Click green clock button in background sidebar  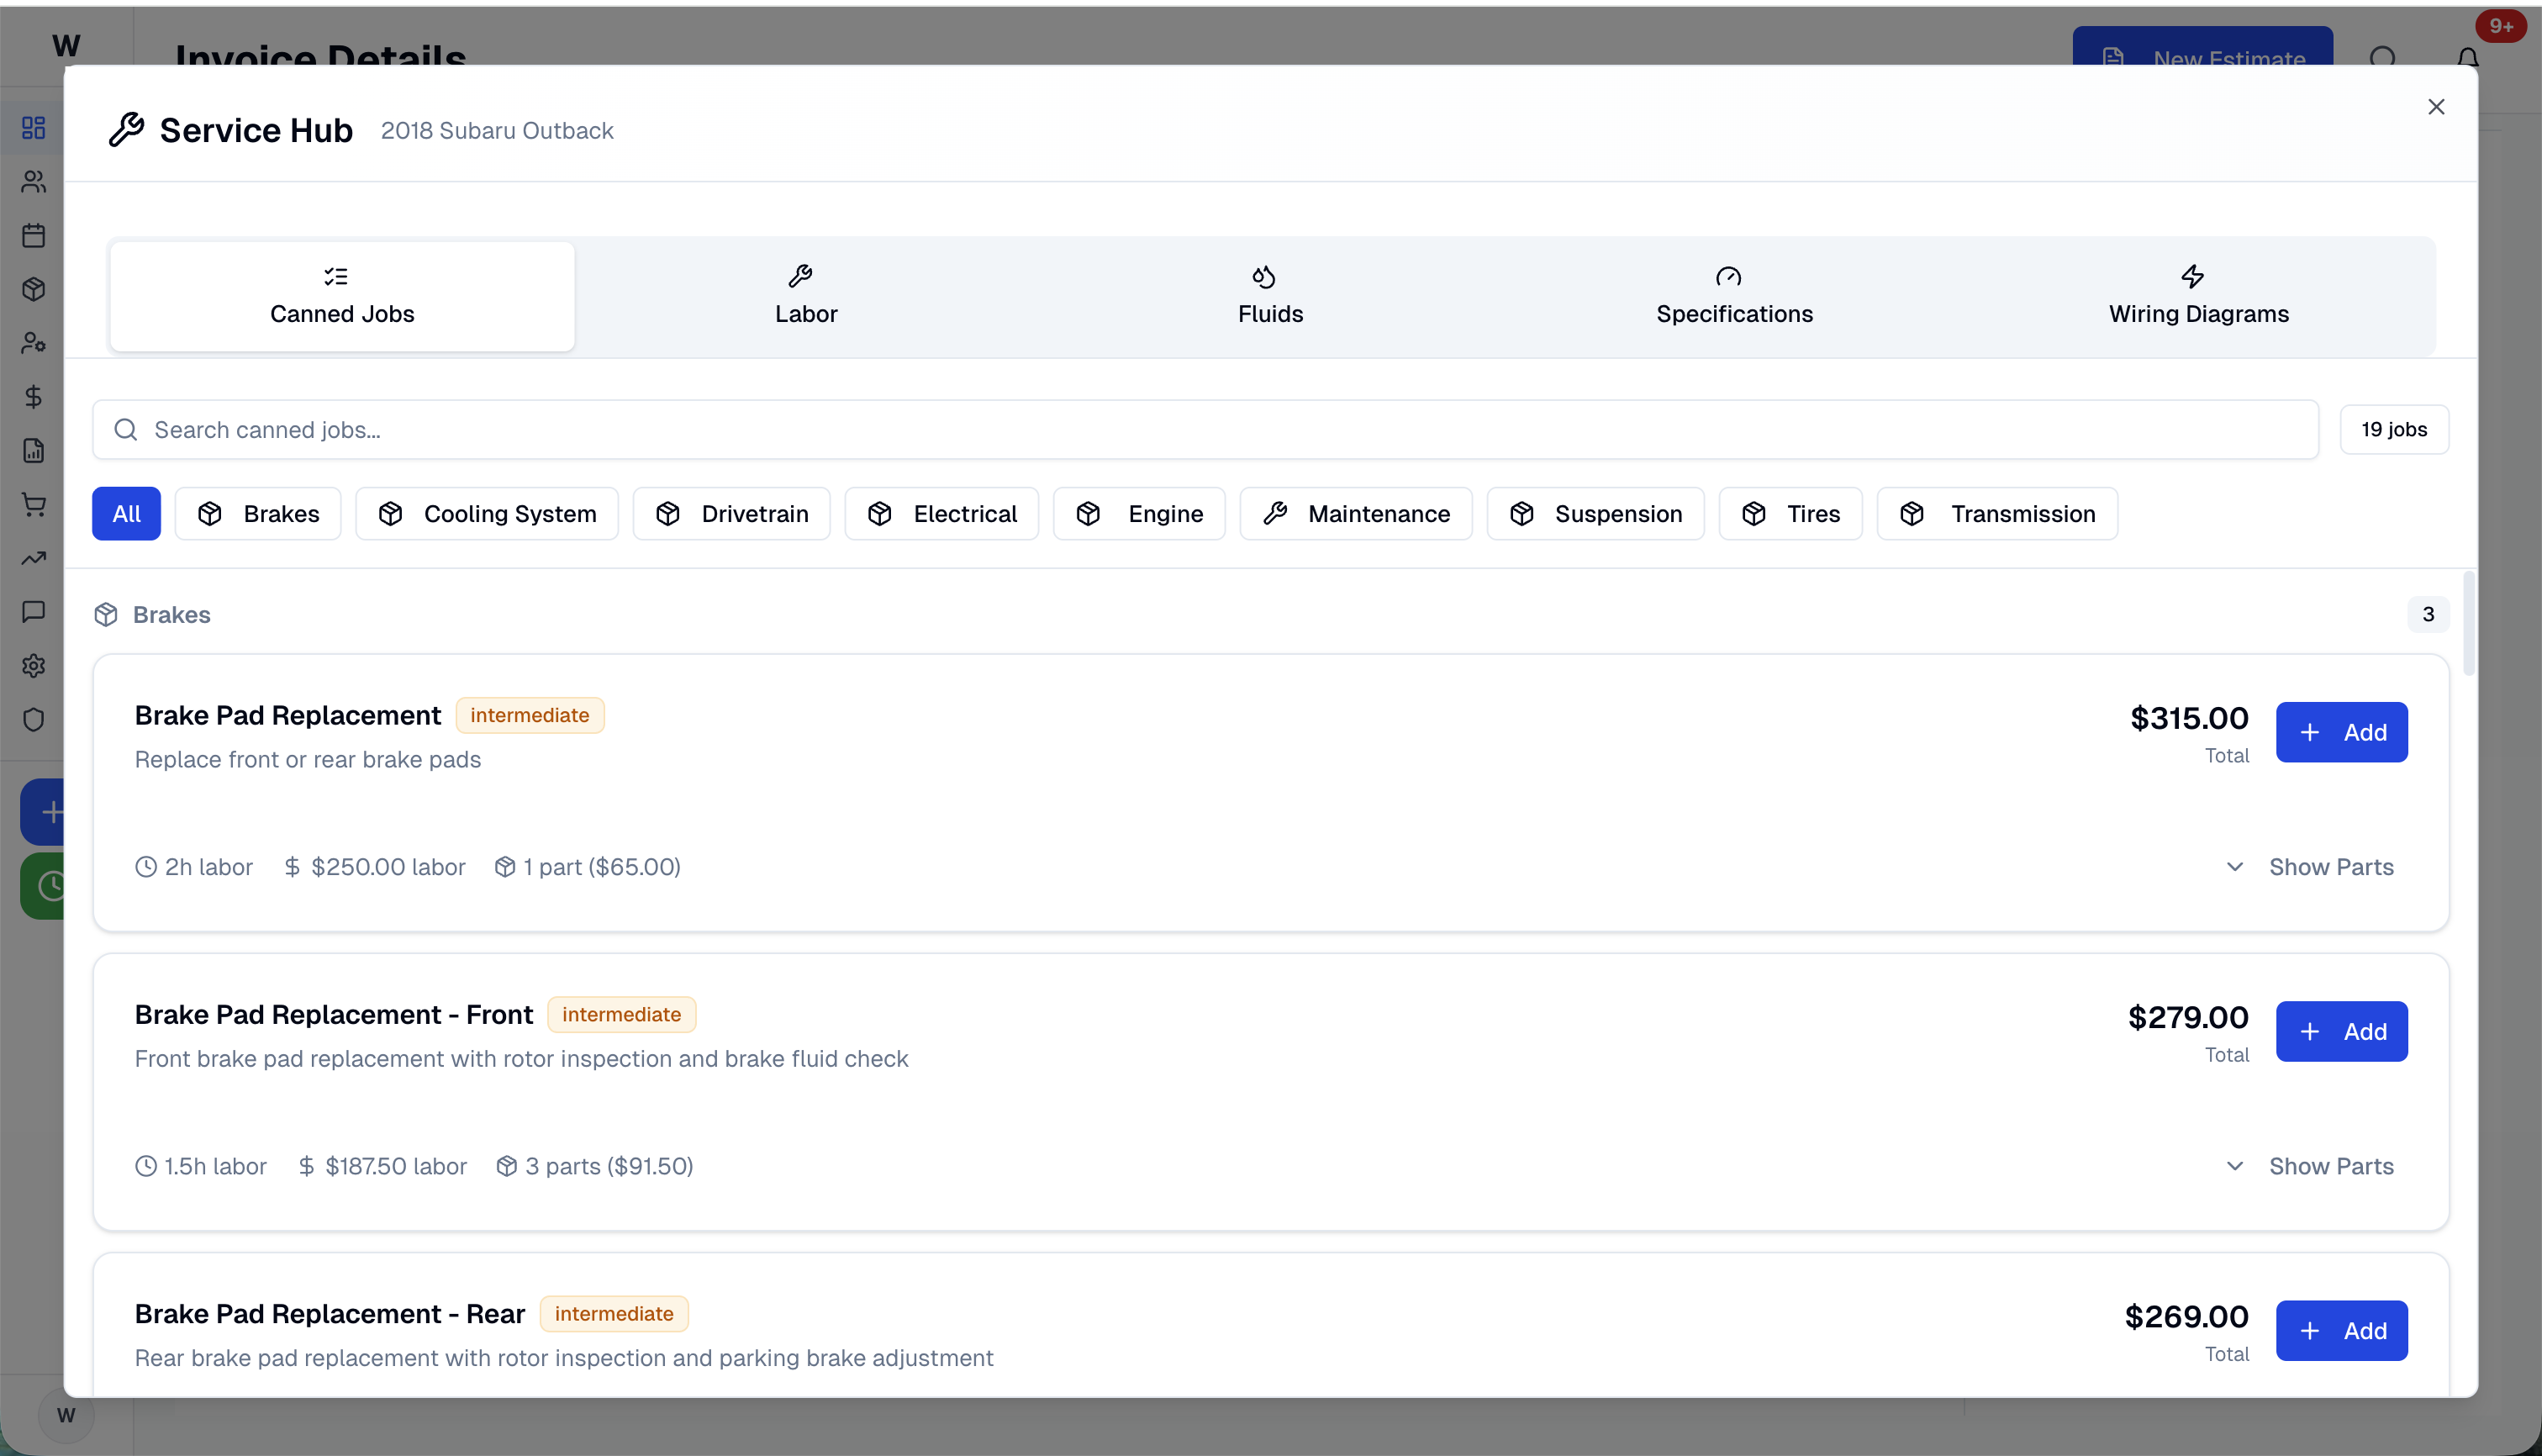(43, 886)
